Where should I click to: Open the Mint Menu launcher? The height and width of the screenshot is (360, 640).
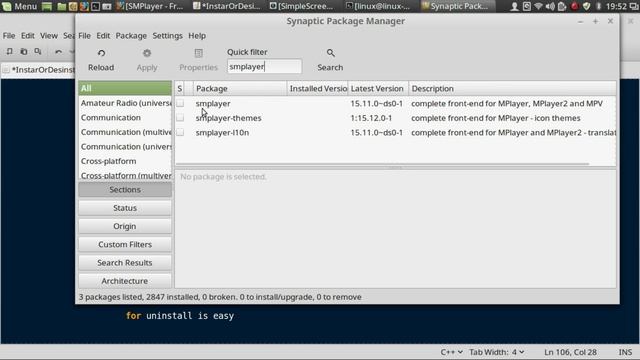[x=20, y=6]
